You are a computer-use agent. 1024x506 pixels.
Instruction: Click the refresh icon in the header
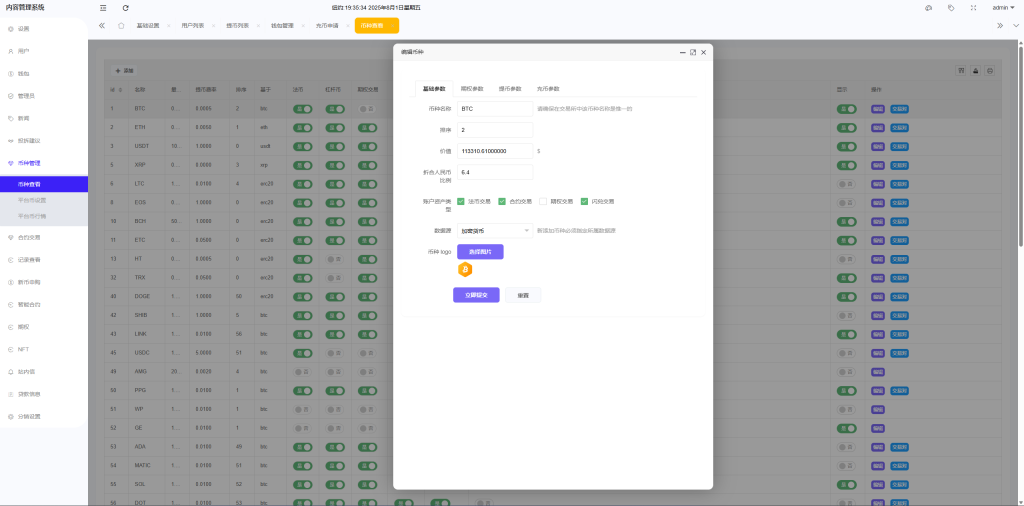pos(125,7)
